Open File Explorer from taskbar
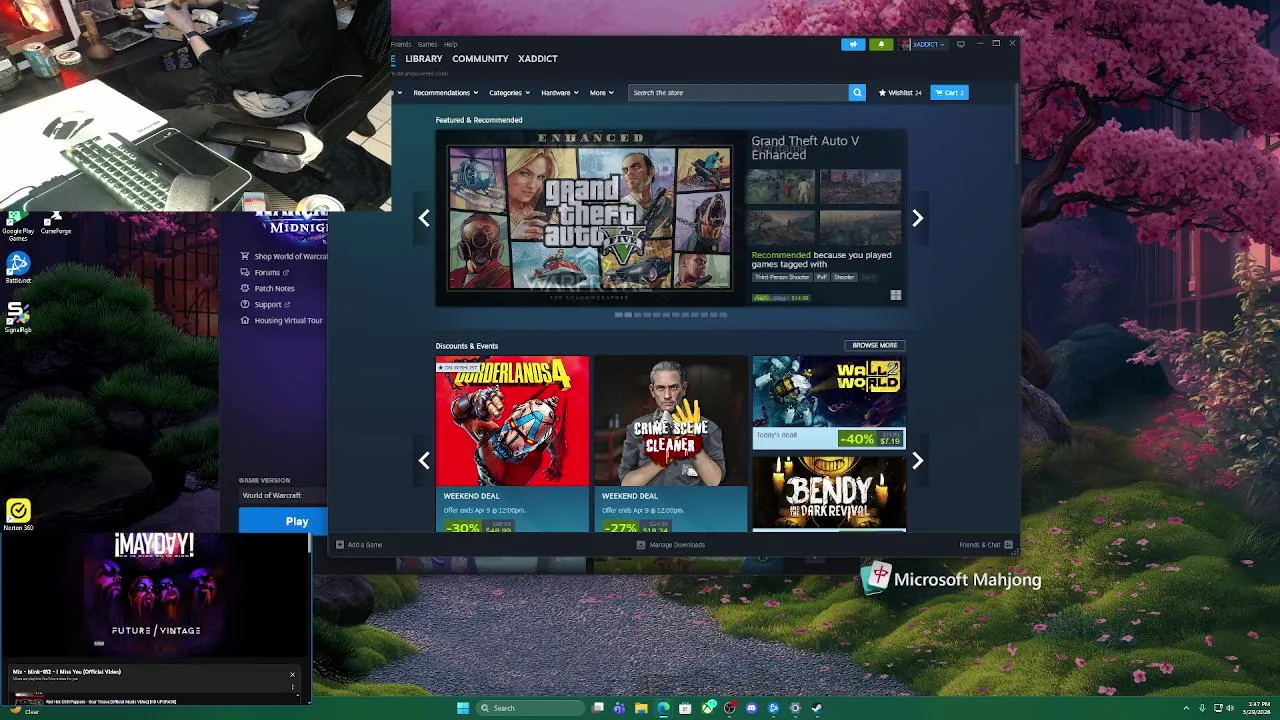Viewport: 1280px width, 720px height. point(641,708)
